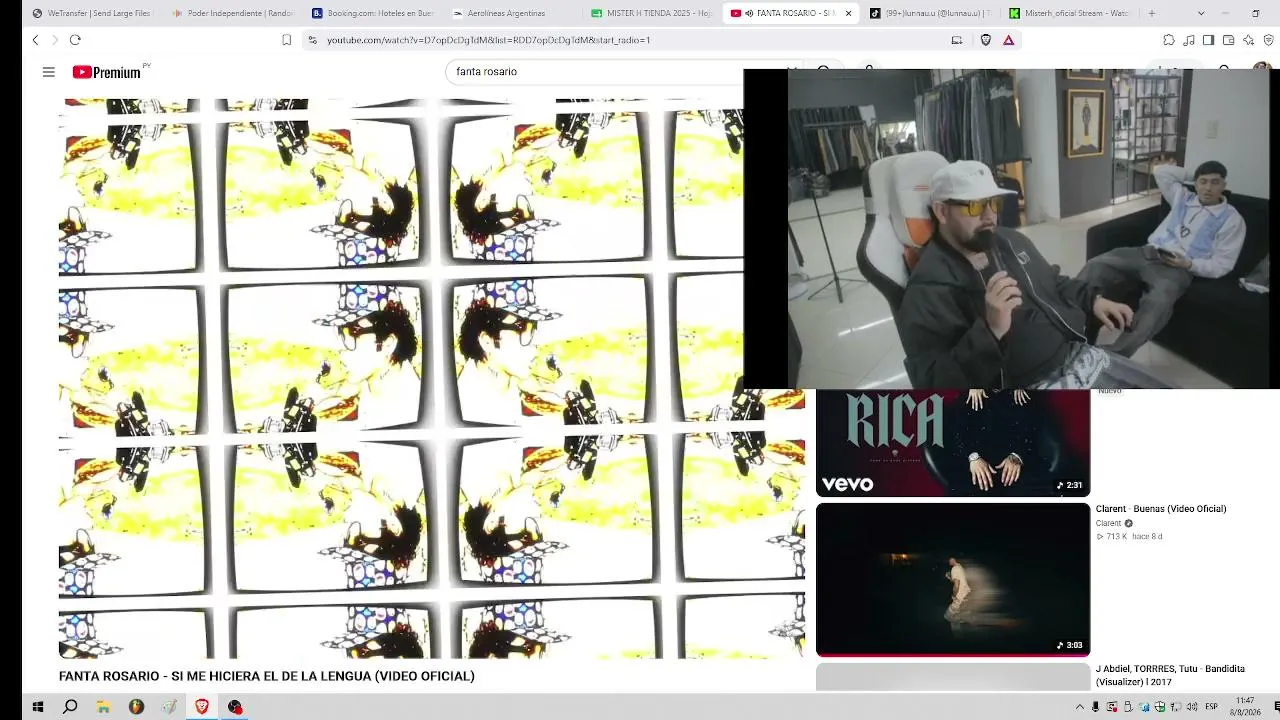
Task: Open Brave Shields lion icon
Action: pos(986,40)
